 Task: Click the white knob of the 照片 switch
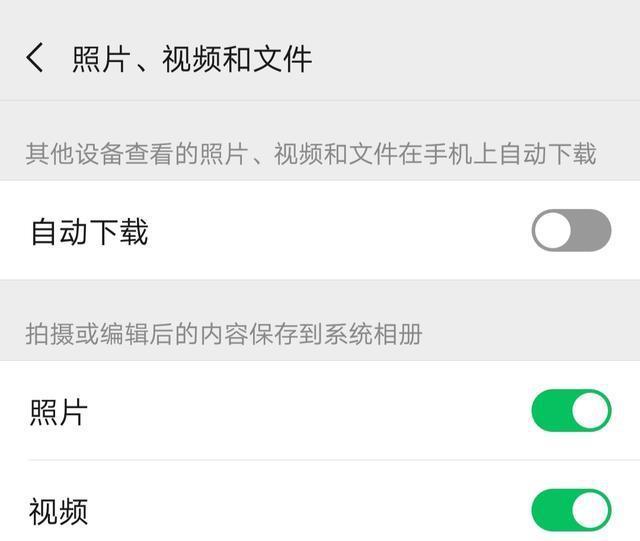click(591, 410)
